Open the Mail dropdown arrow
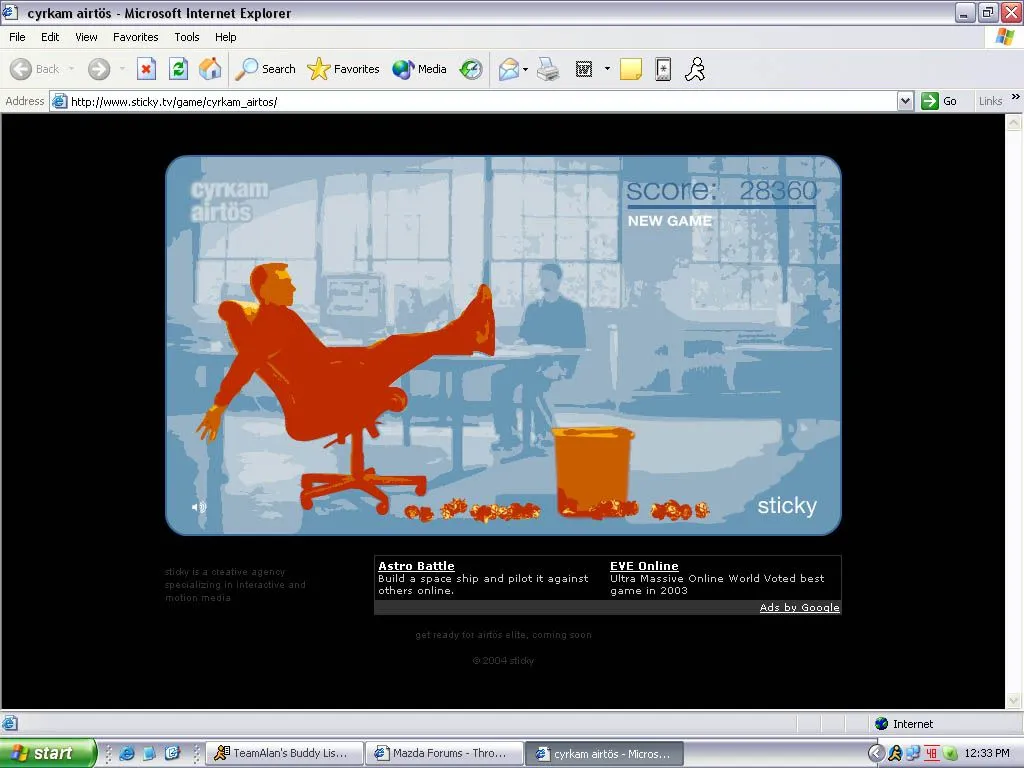The height and width of the screenshot is (768, 1024). point(525,68)
